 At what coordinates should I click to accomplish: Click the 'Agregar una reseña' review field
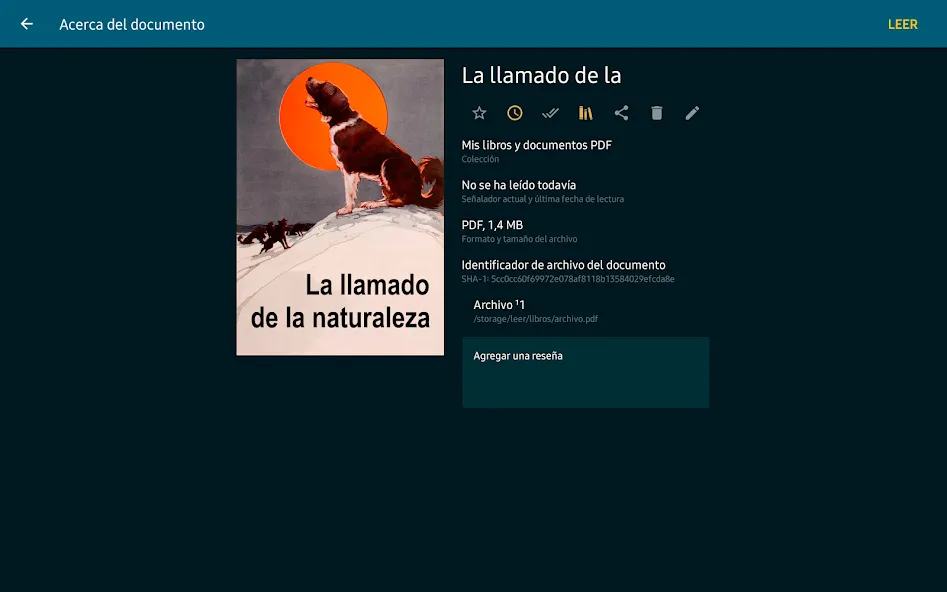(586, 373)
